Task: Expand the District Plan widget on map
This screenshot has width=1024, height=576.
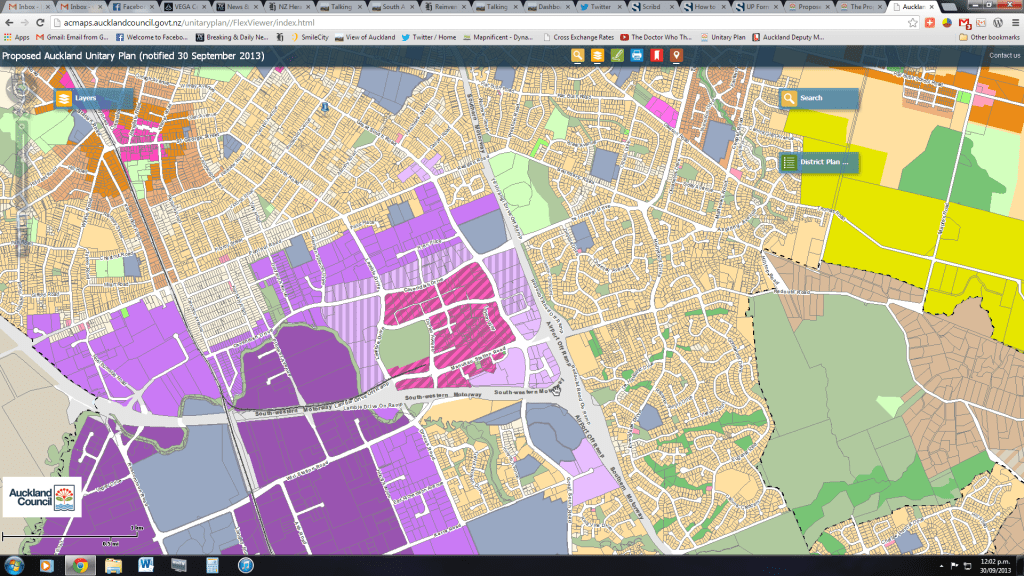Action: [x=818, y=161]
